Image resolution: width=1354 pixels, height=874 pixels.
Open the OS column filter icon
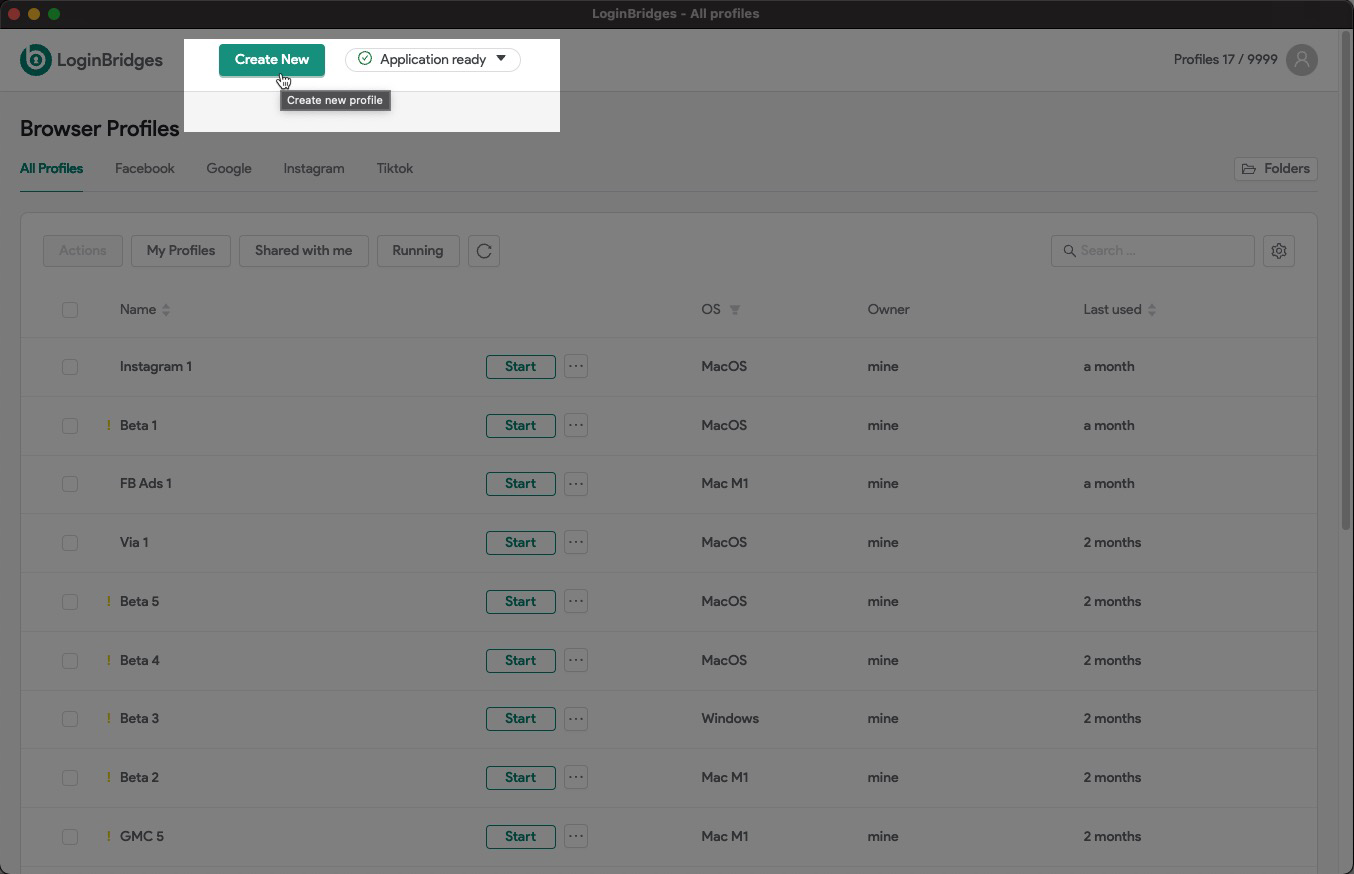[735, 310]
